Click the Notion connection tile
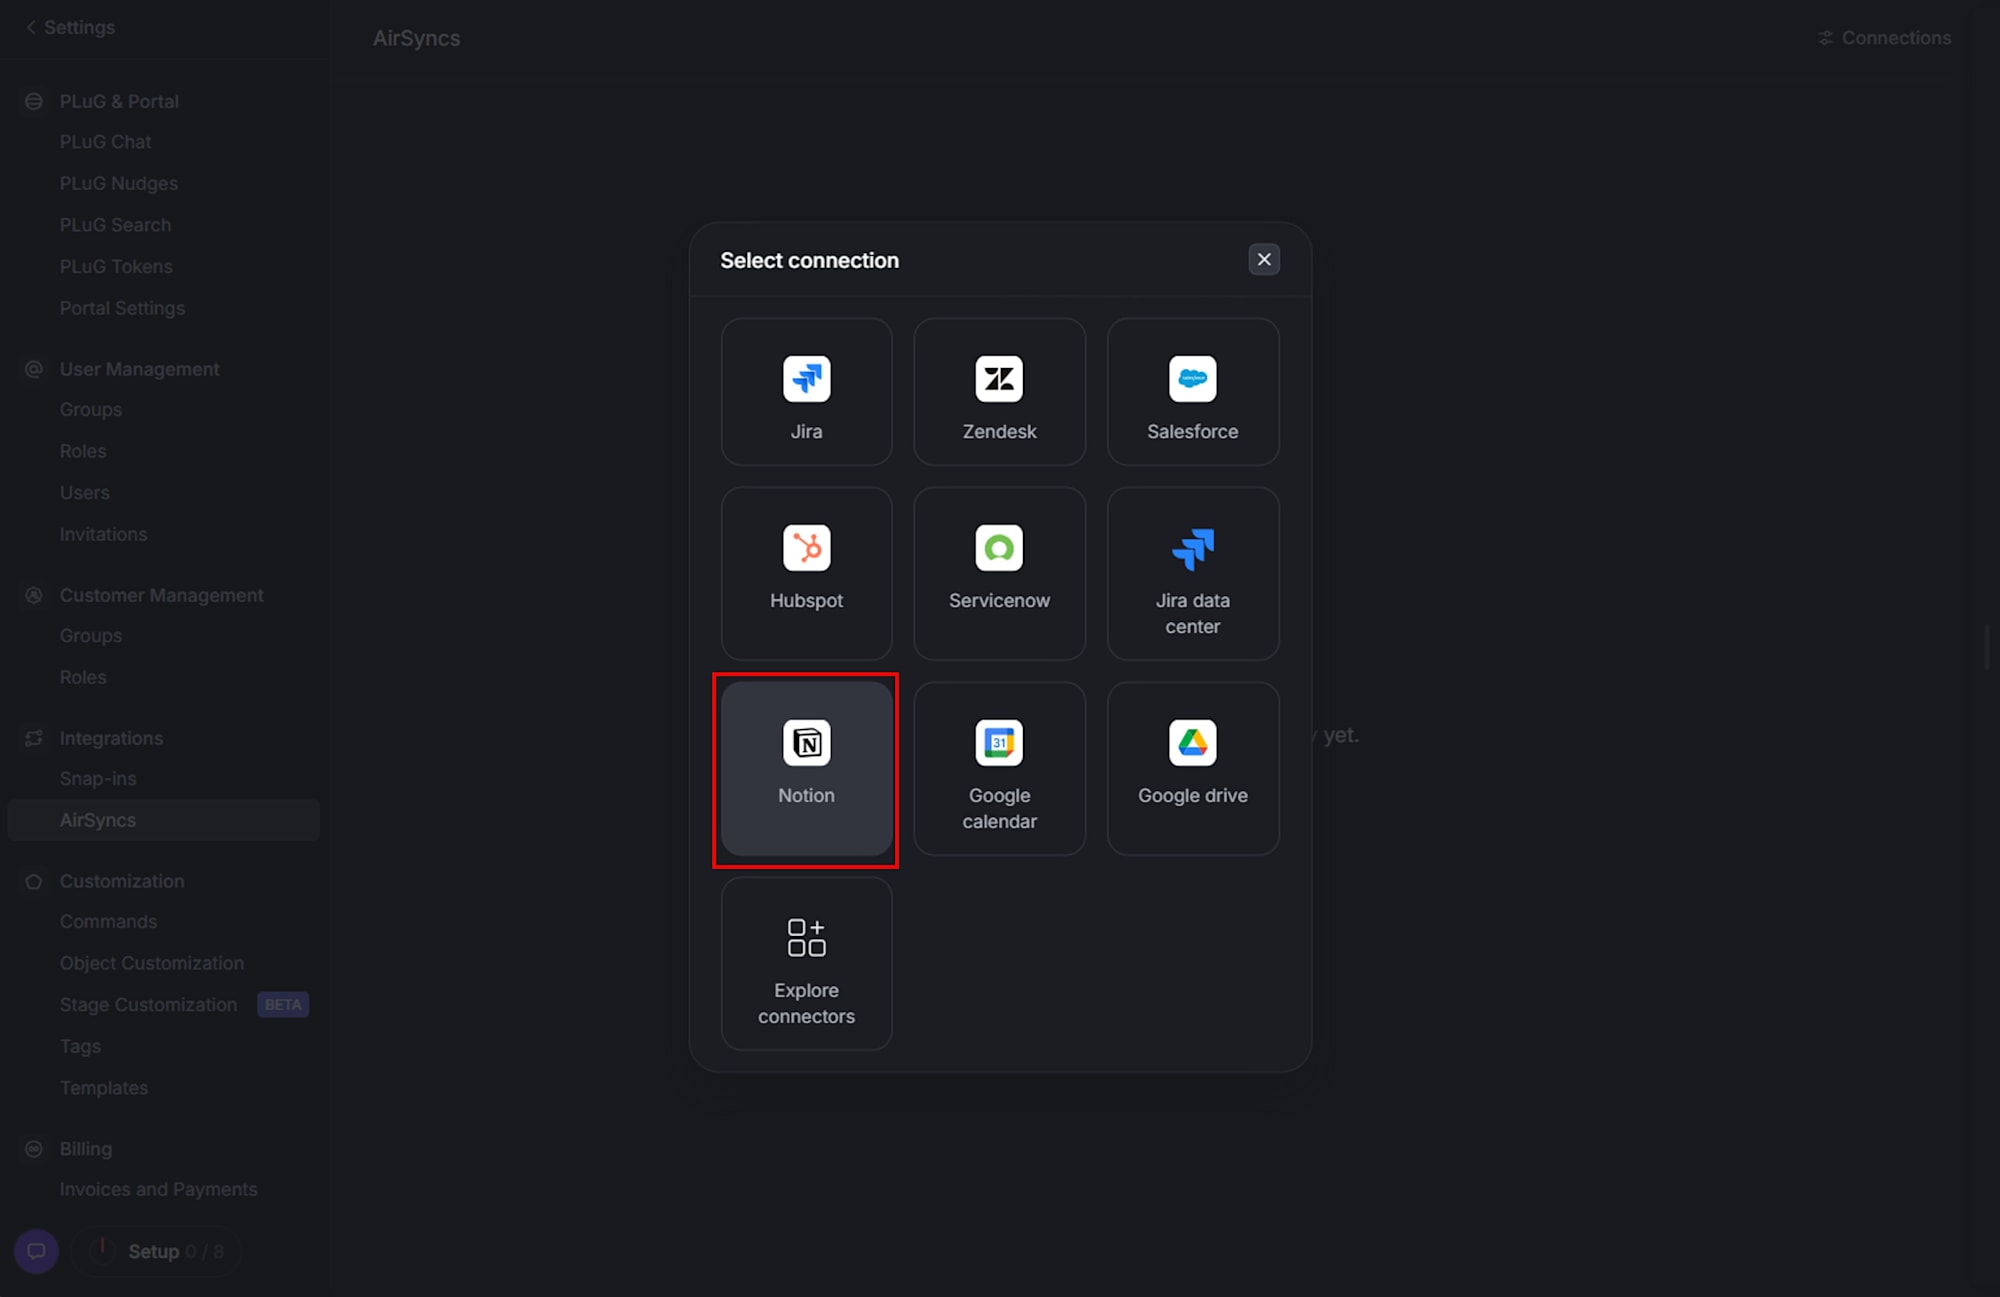This screenshot has width=2000, height=1297. click(806, 768)
